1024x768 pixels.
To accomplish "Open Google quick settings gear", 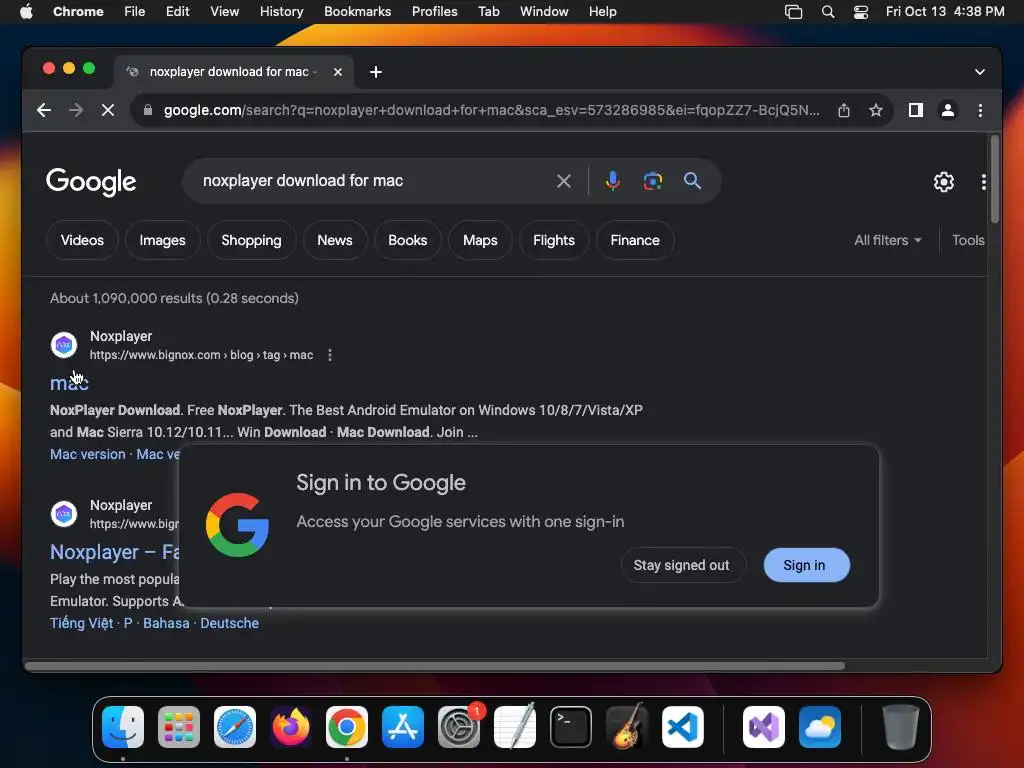I will (944, 182).
